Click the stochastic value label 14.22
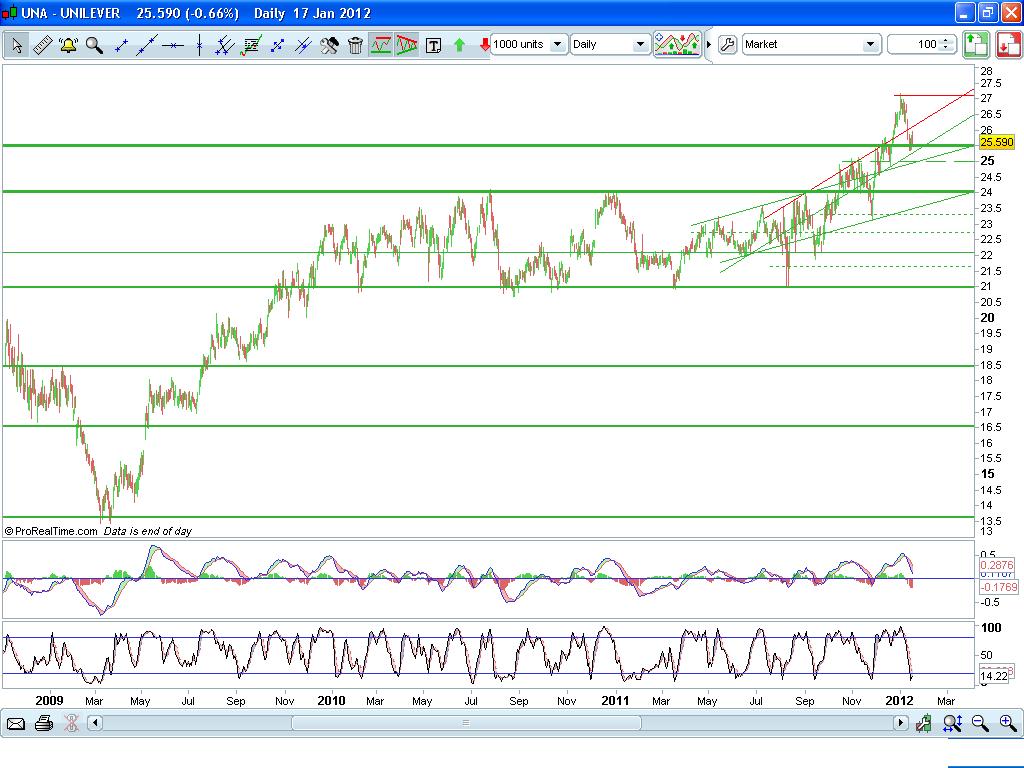 pos(993,676)
